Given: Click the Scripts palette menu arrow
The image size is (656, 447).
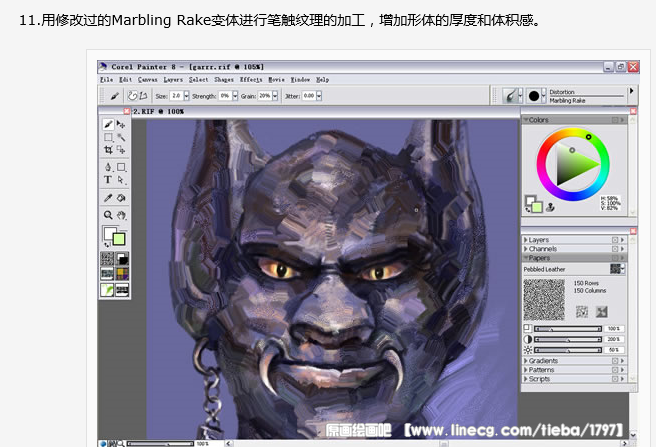Looking at the screenshot, I should tap(623, 379).
